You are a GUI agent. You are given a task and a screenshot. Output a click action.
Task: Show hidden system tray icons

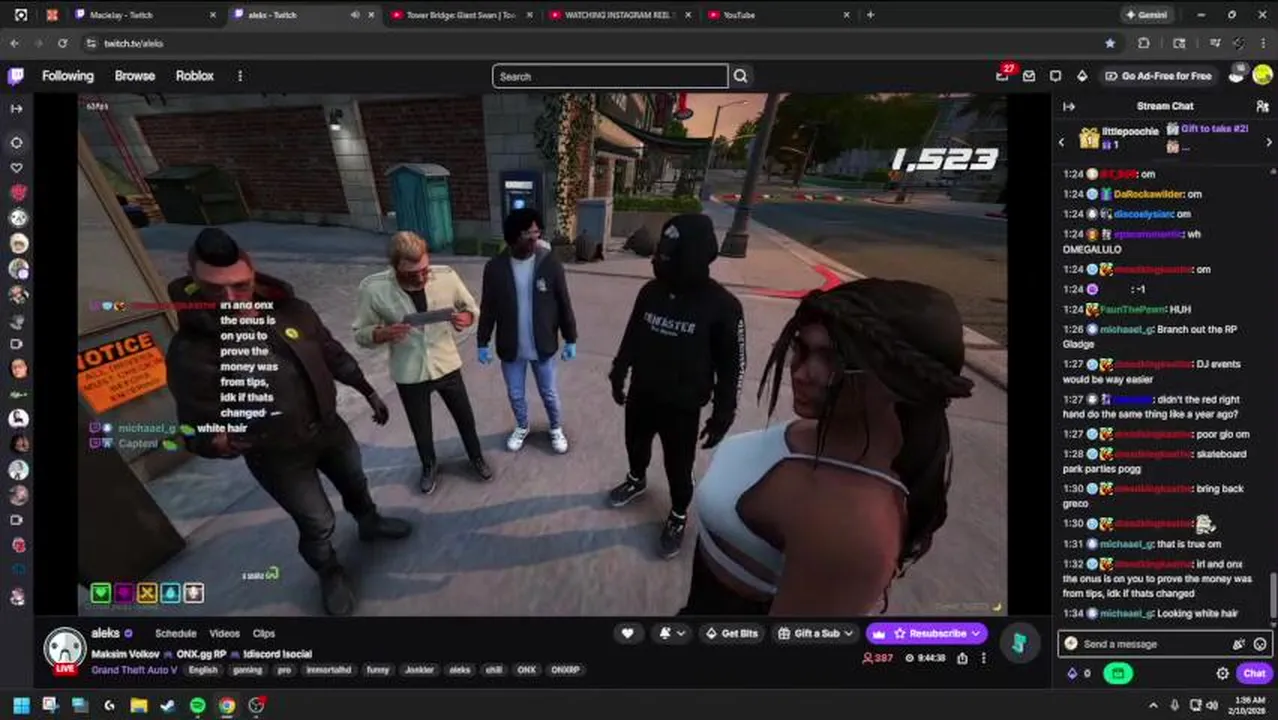pos(1152,705)
